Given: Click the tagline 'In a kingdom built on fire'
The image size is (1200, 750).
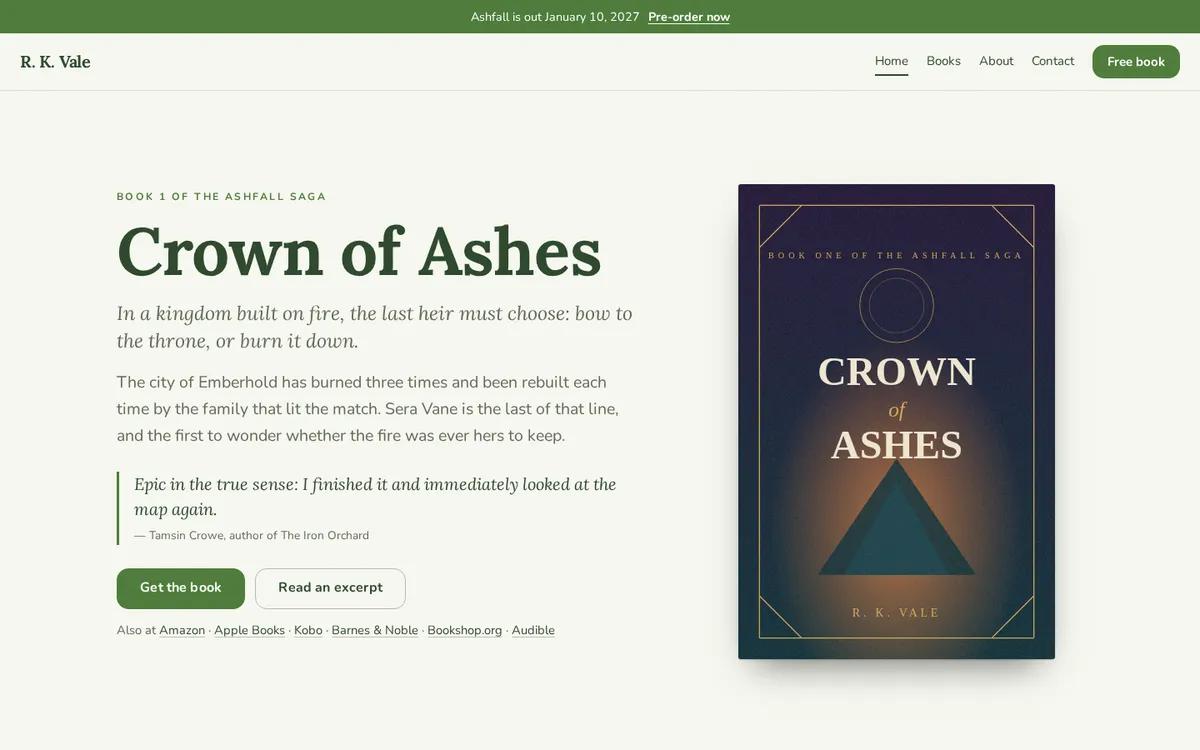Looking at the screenshot, I should pyautogui.click(x=375, y=327).
